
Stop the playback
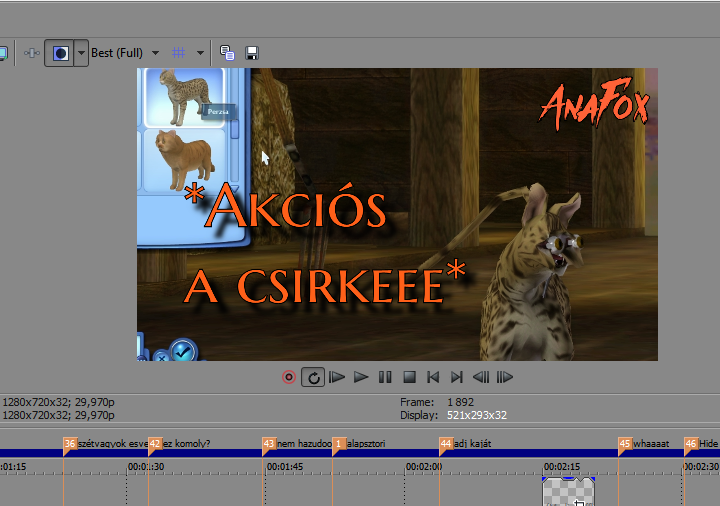[409, 377]
